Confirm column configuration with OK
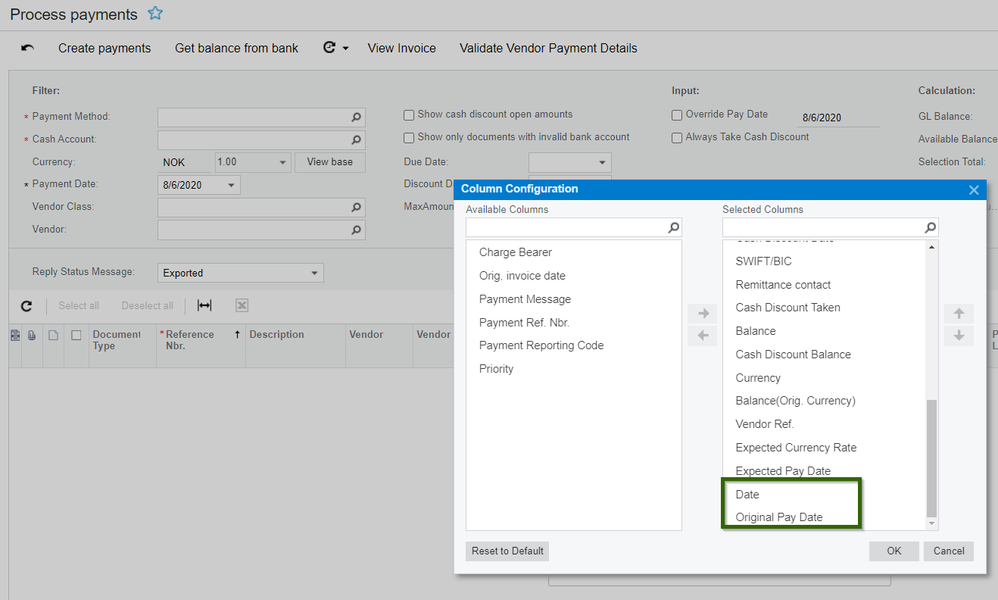This screenshot has height=600, width=998. pyautogui.click(x=893, y=551)
